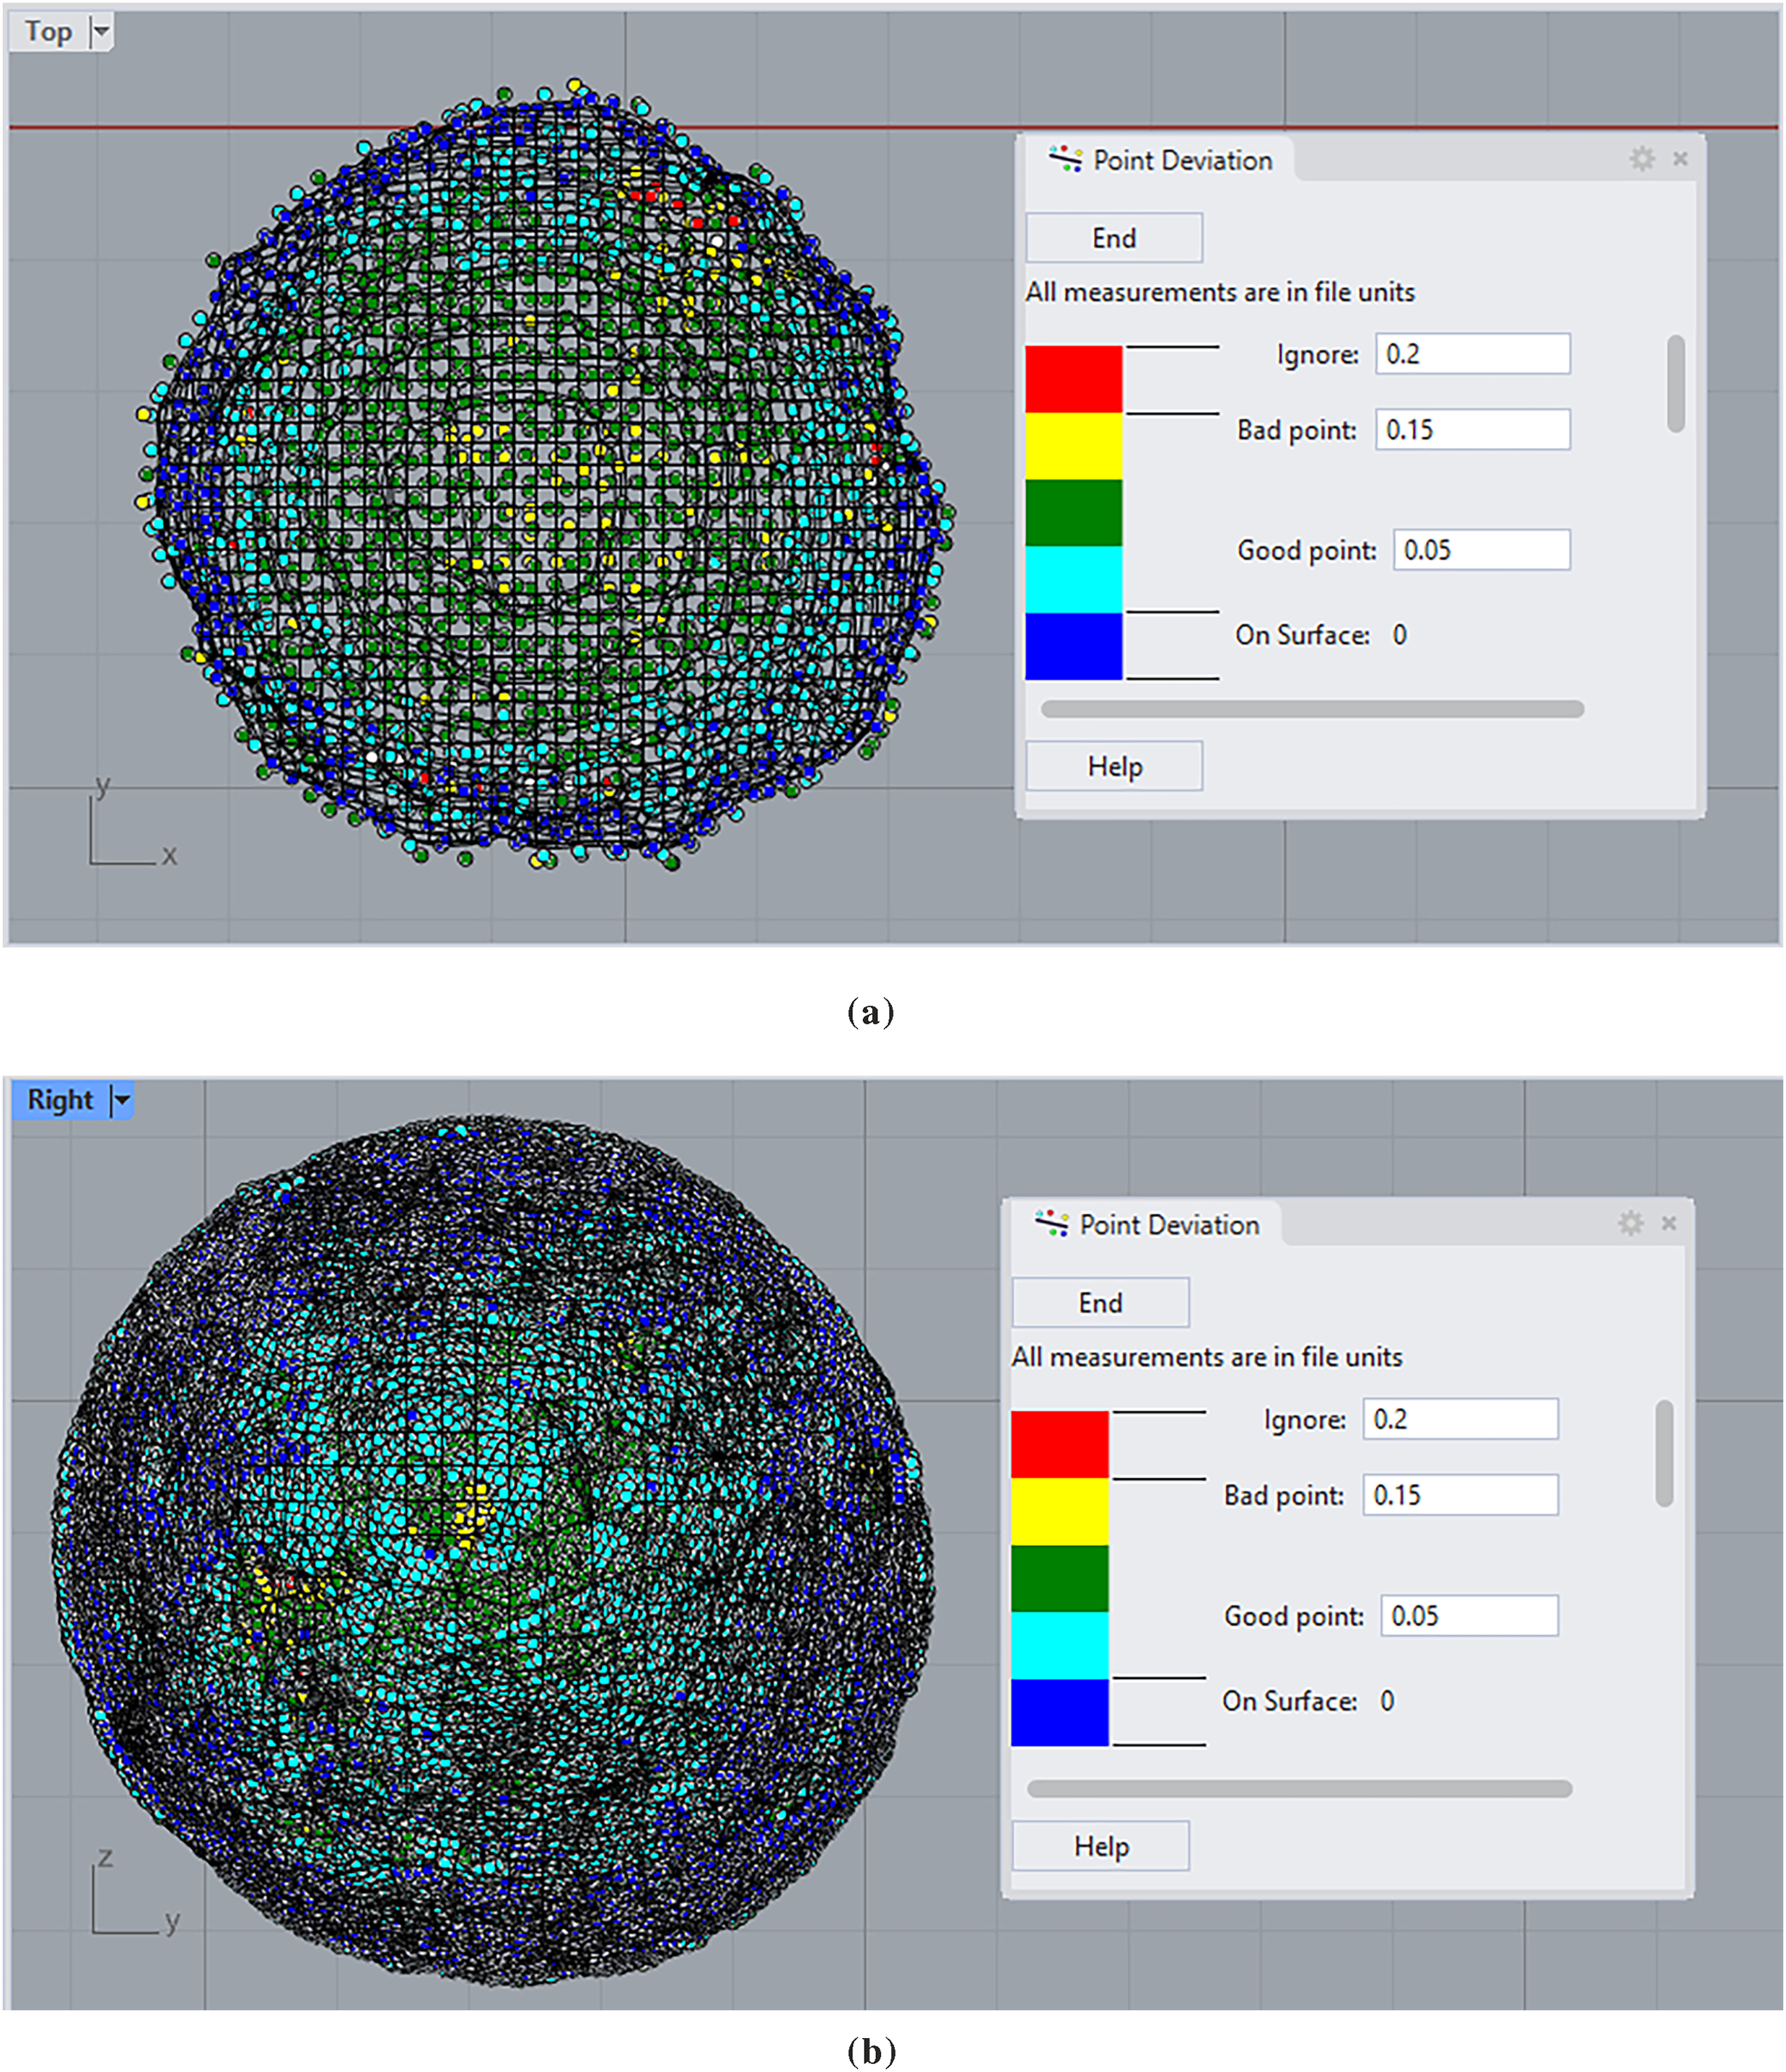Screen dimensions: 1786x2072
Task: Click the Top viewport title label
Action: tap(48, 32)
